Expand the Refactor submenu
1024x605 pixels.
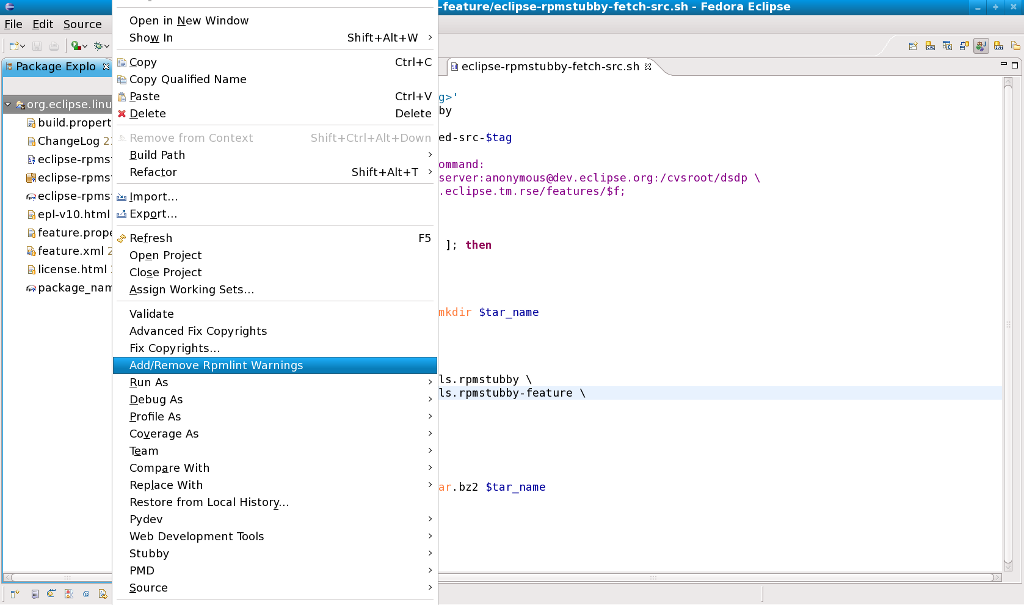click(x=275, y=172)
